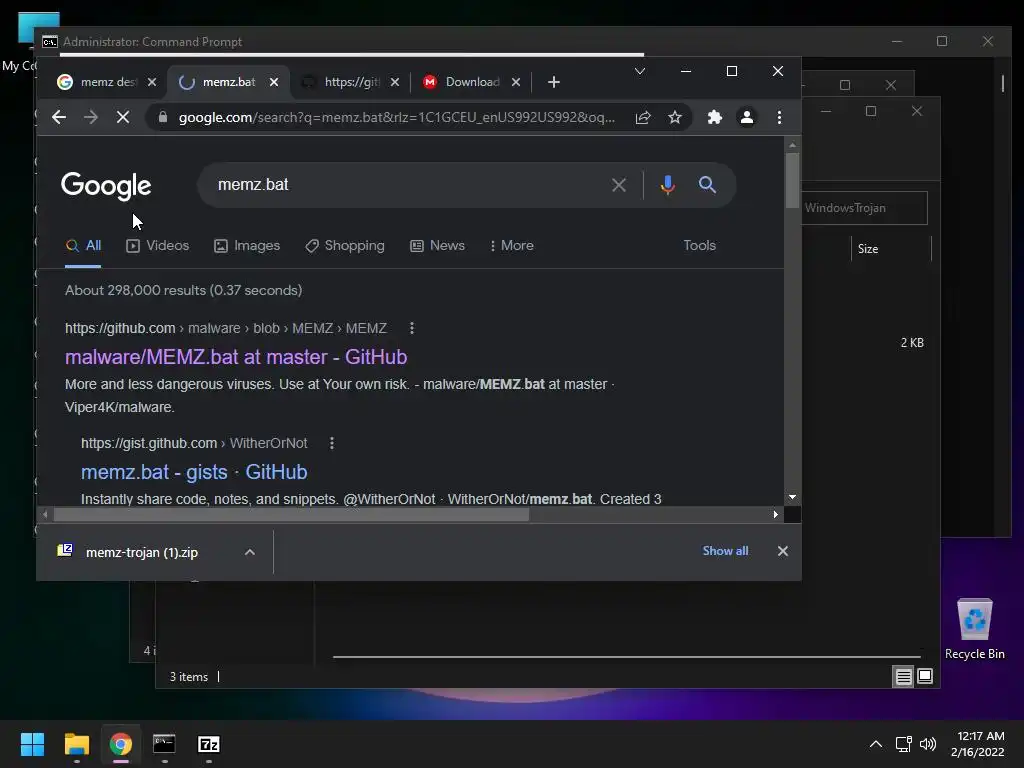Go back with the browser back arrow
The image size is (1024, 768).
tap(59, 118)
